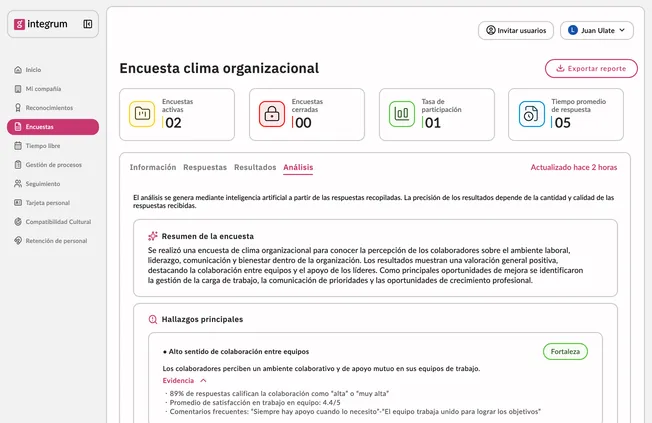Select Encuestas in the sidebar
Screen dimensions: 652x423
coord(53,127)
